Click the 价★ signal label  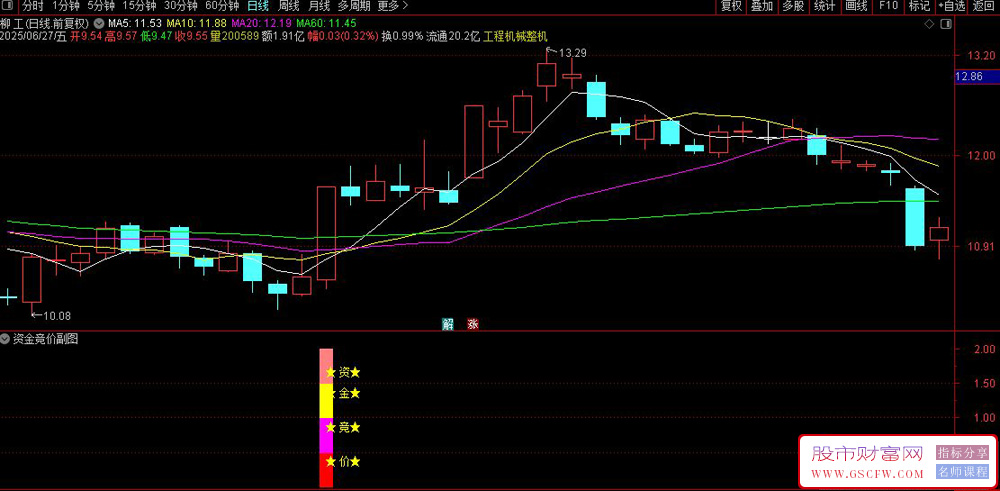pyautogui.click(x=349, y=462)
